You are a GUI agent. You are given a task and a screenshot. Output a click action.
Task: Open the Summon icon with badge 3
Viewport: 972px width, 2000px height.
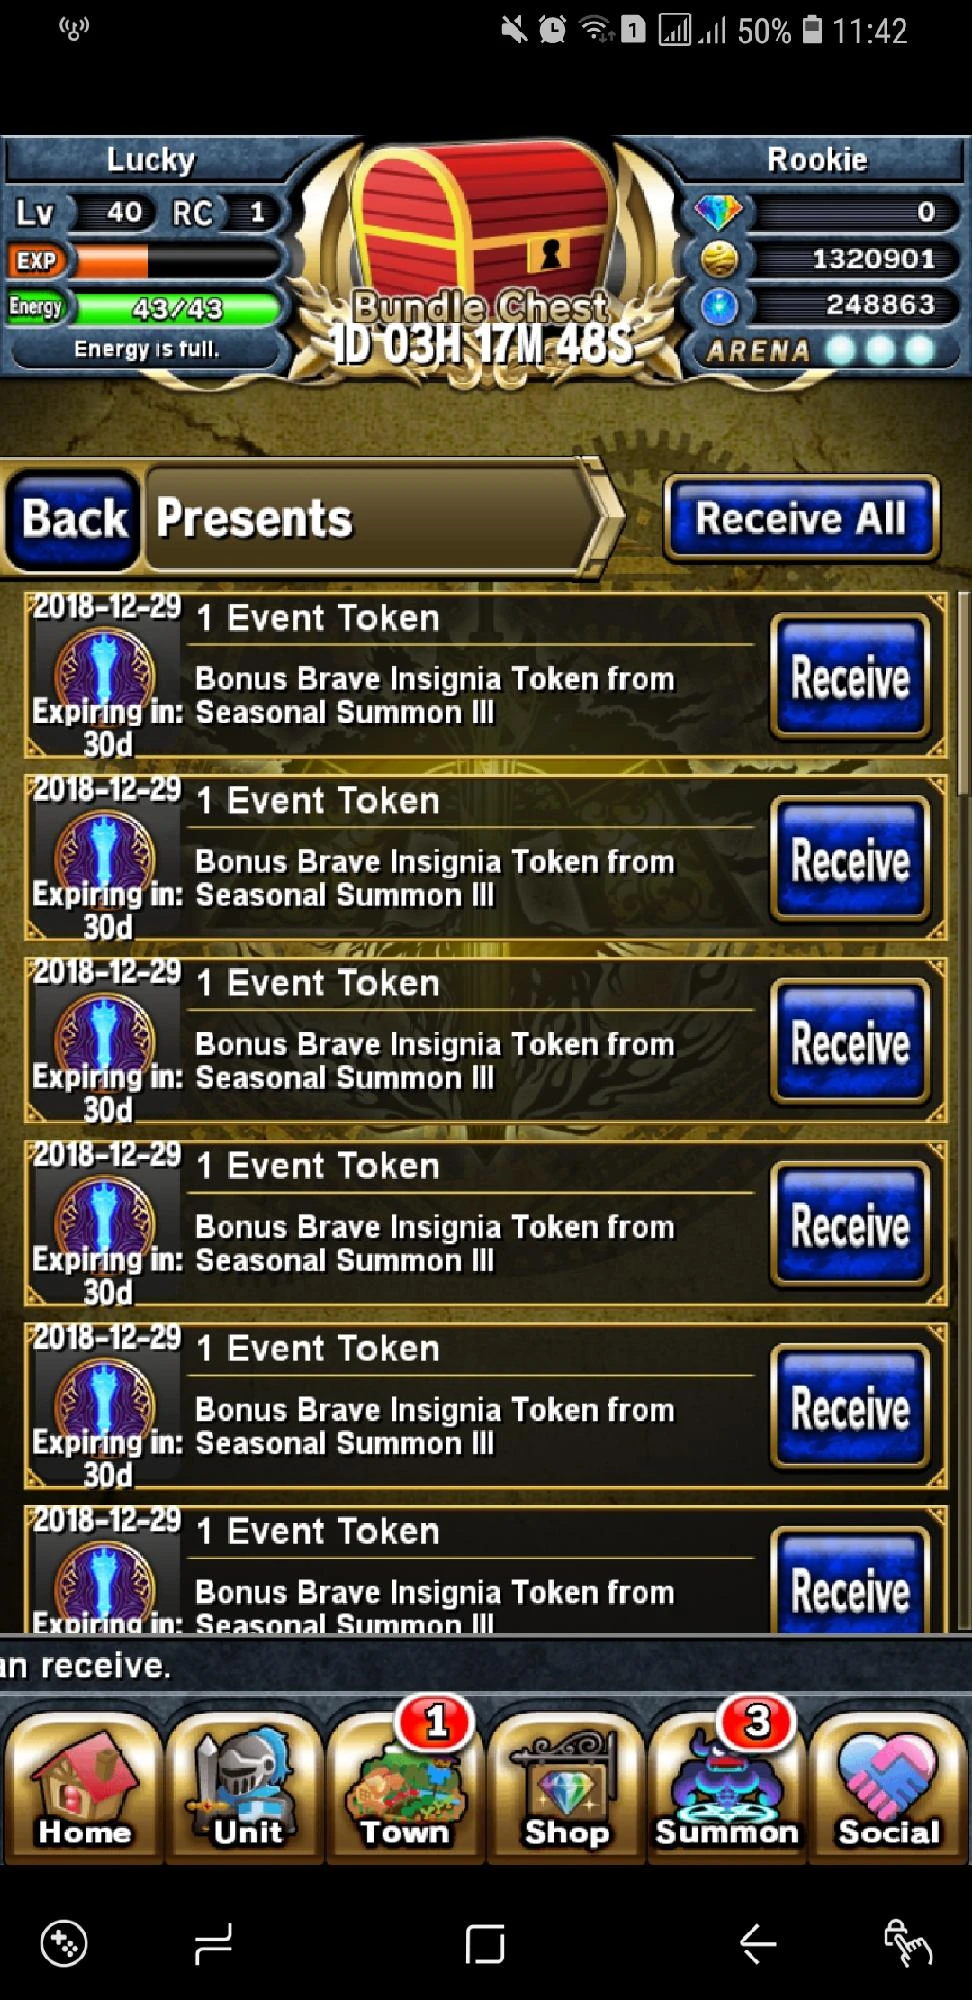(x=727, y=1787)
